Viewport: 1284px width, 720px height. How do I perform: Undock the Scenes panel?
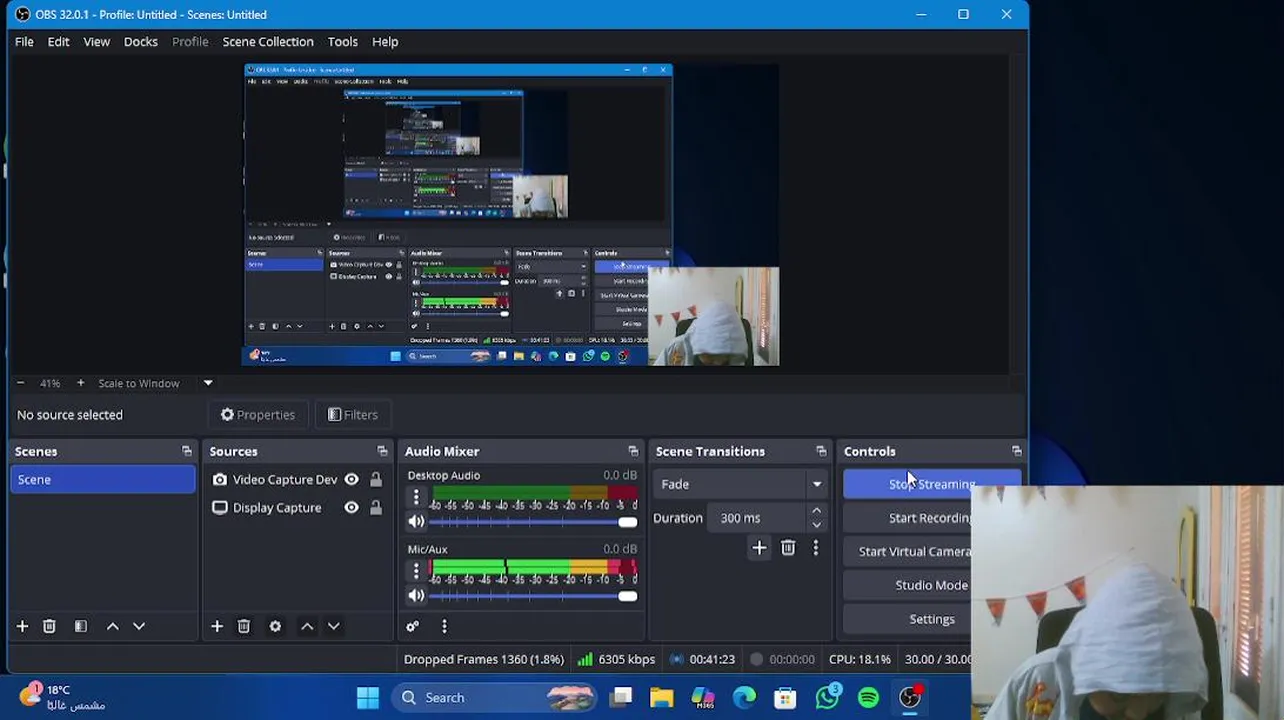186,451
